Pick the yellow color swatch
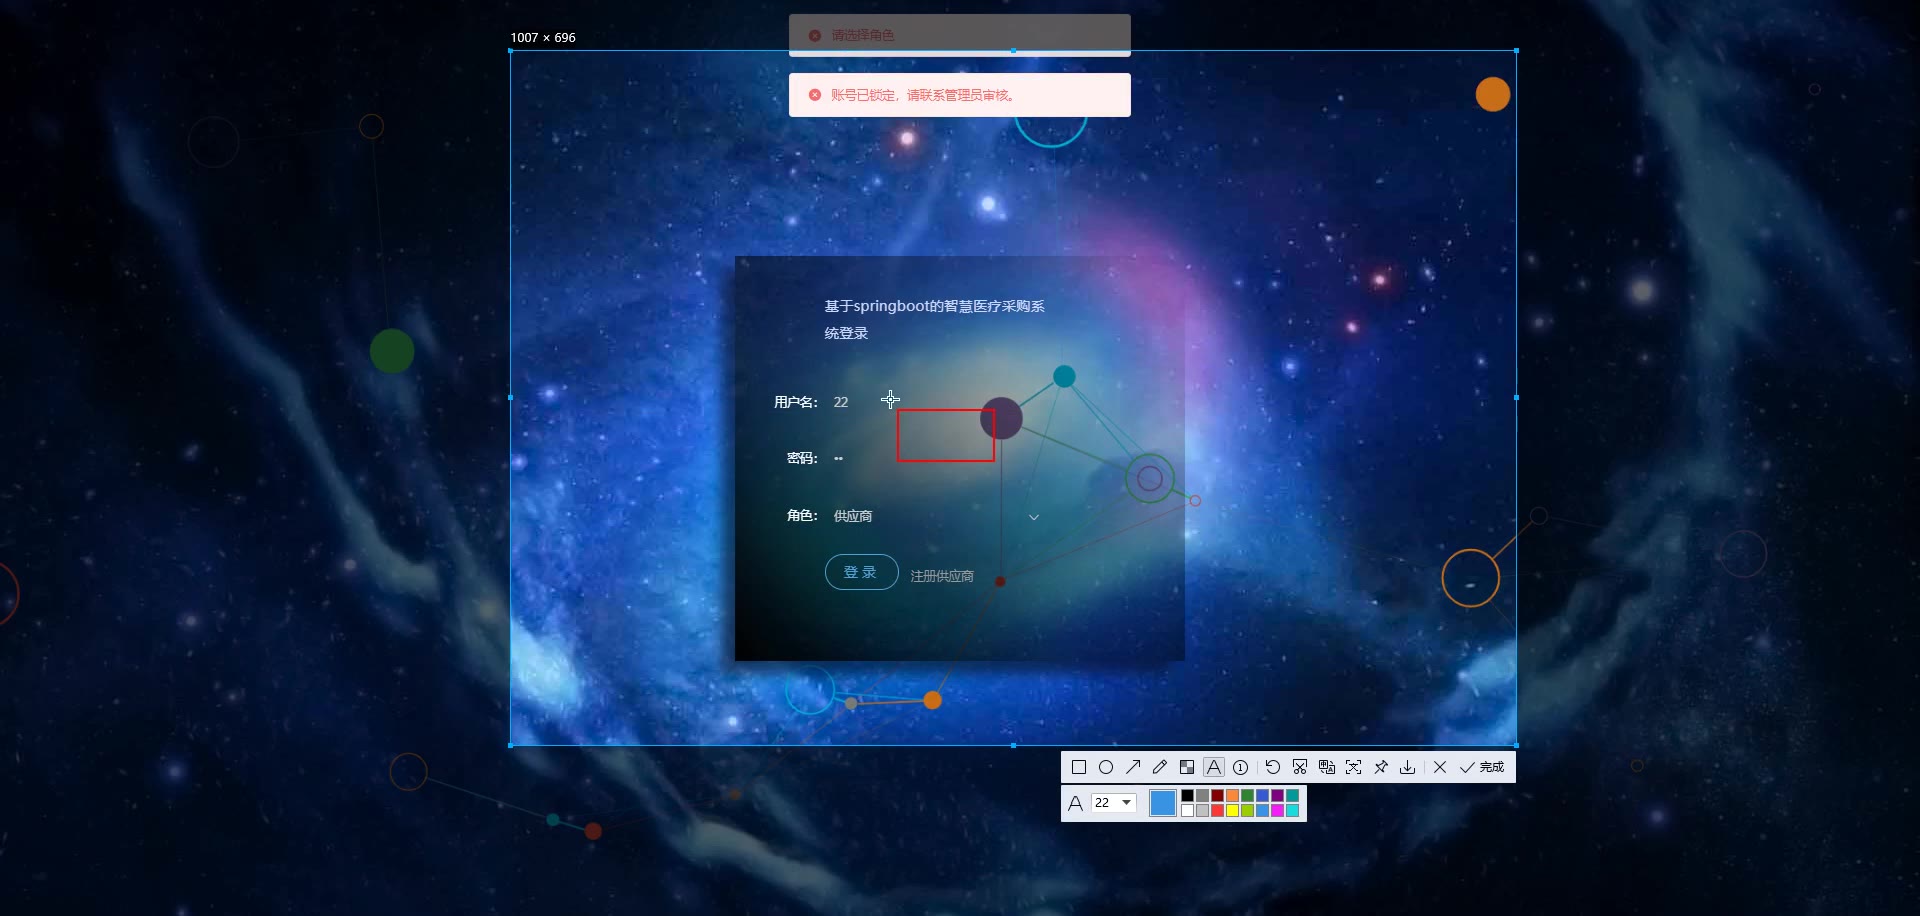Viewport: 1920px width, 916px height. click(x=1232, y=811)
